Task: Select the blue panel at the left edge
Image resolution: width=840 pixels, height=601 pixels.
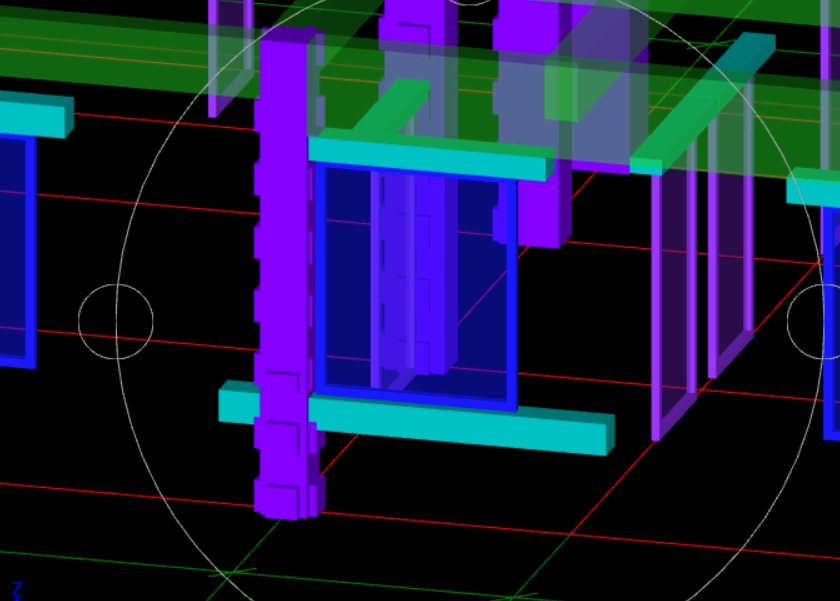Action: tap(18, 252)
